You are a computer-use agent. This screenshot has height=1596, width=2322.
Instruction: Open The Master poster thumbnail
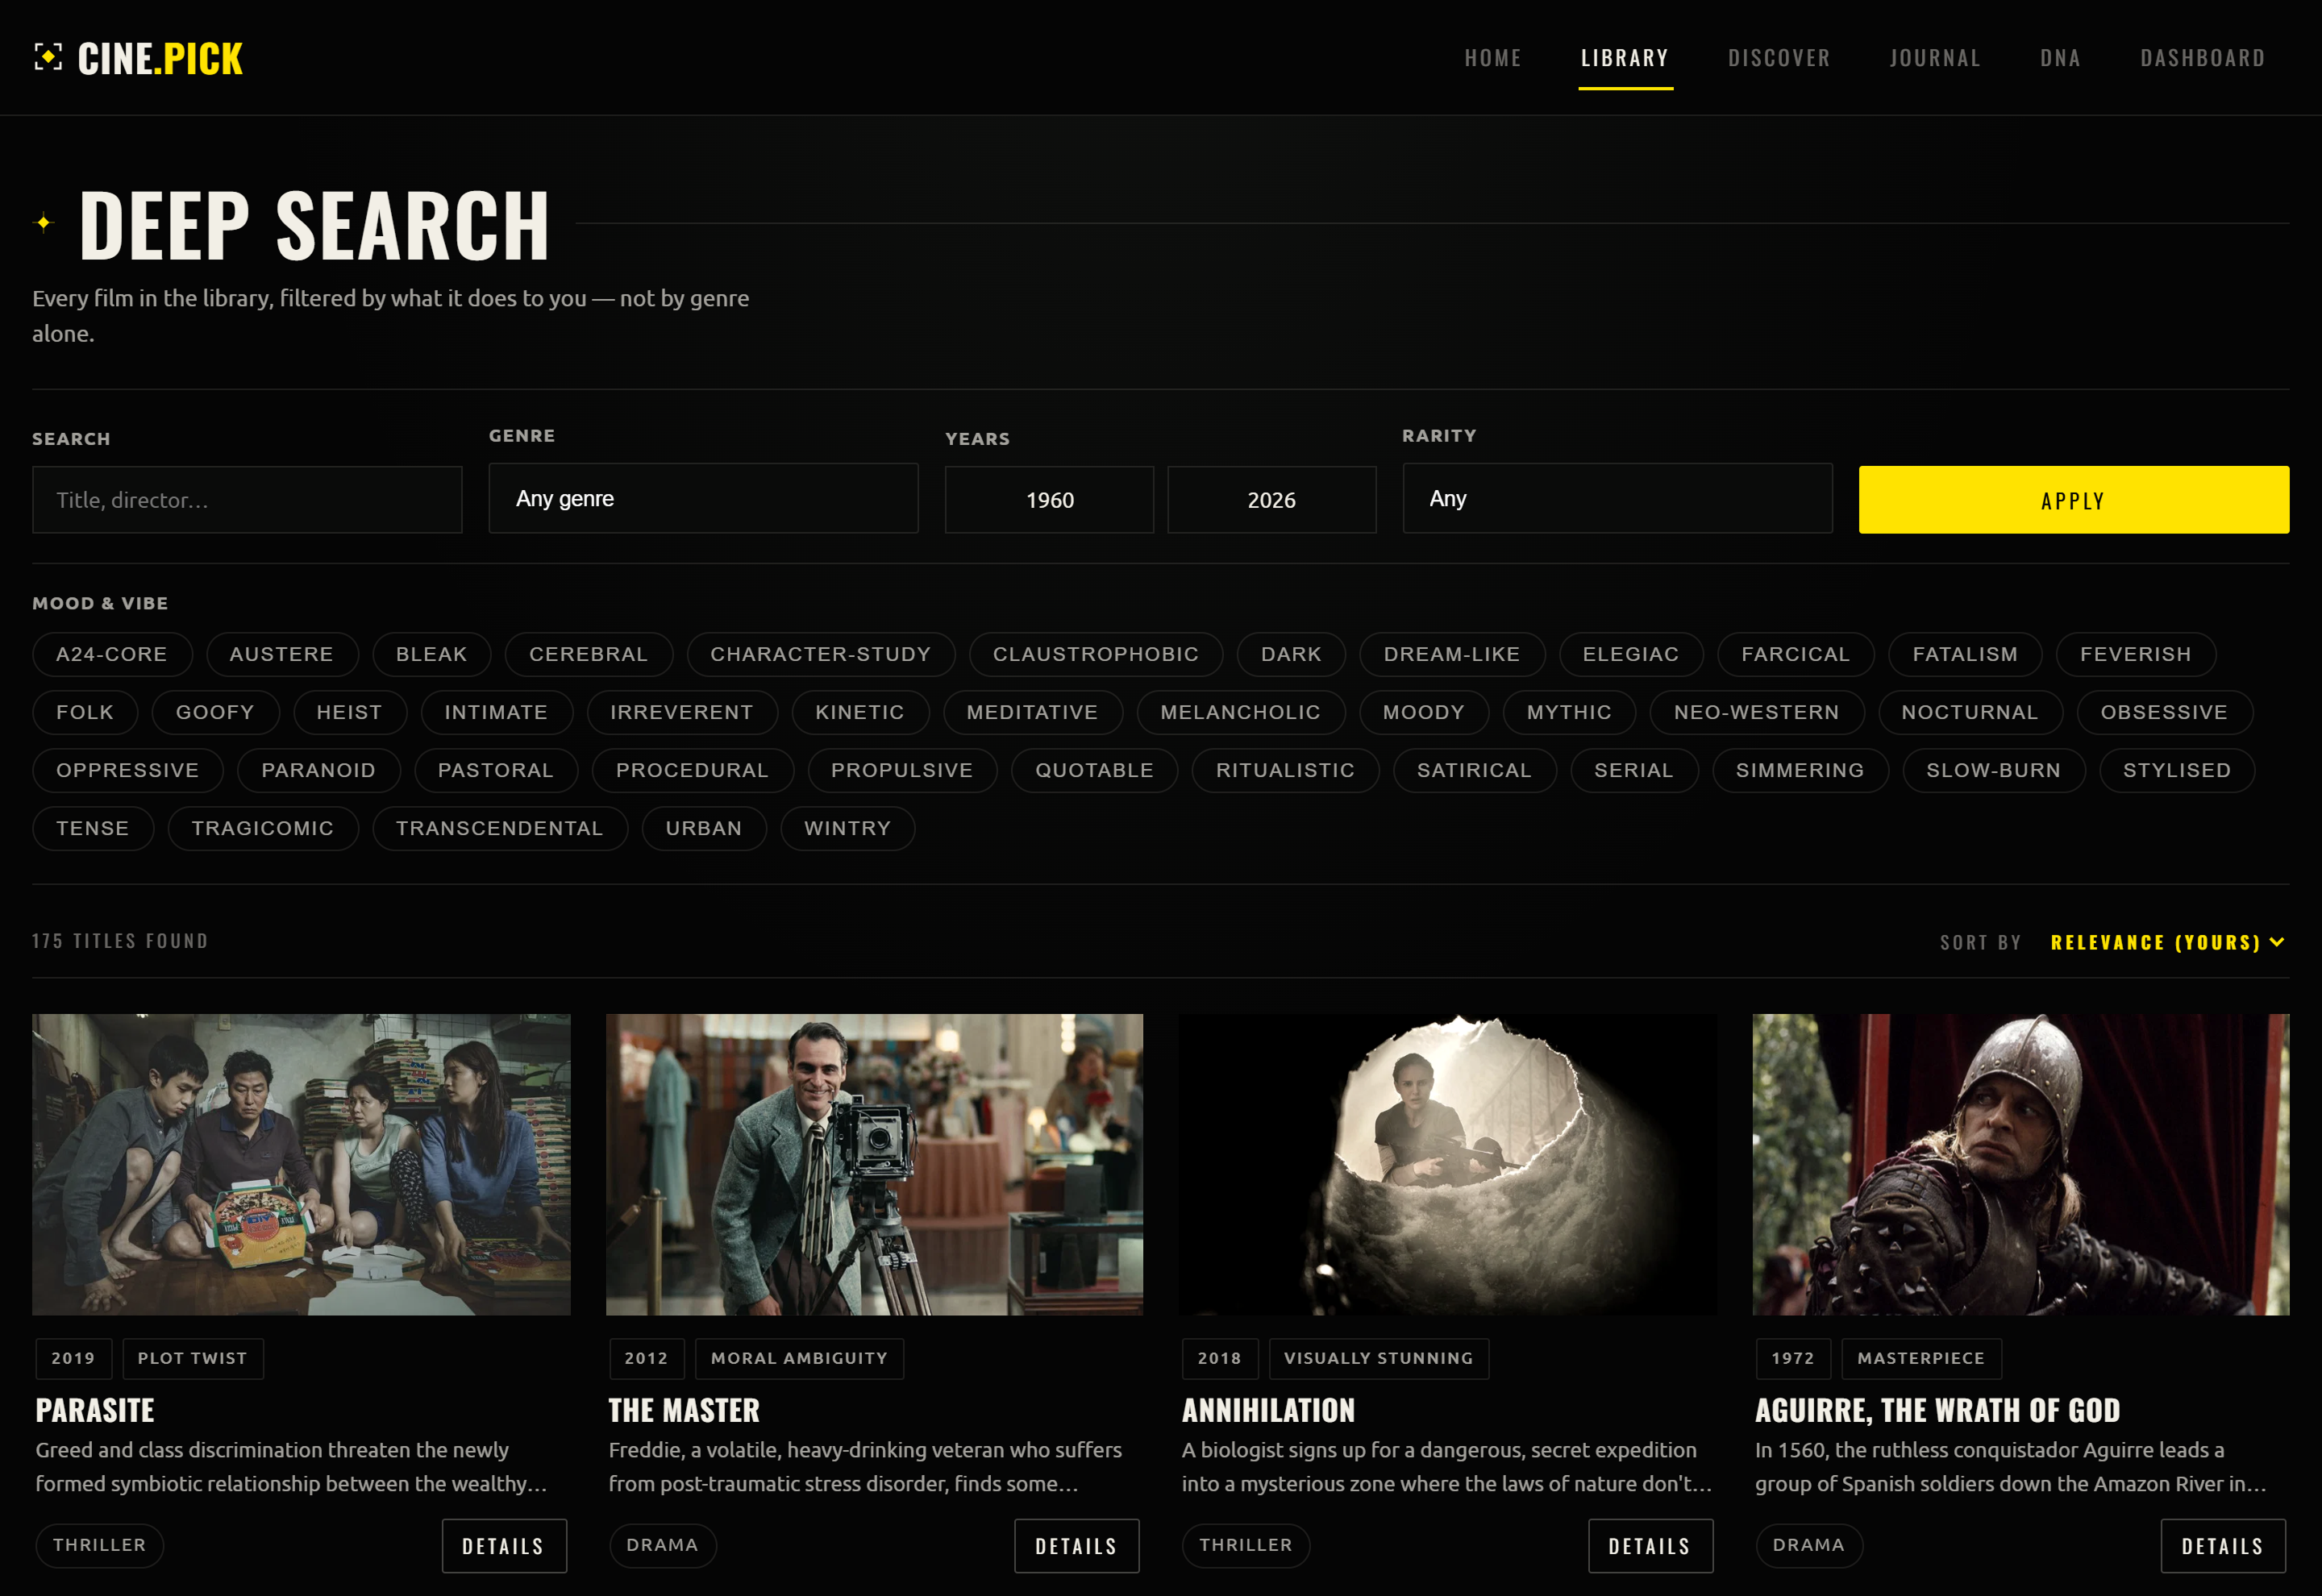pos(874,1164)
